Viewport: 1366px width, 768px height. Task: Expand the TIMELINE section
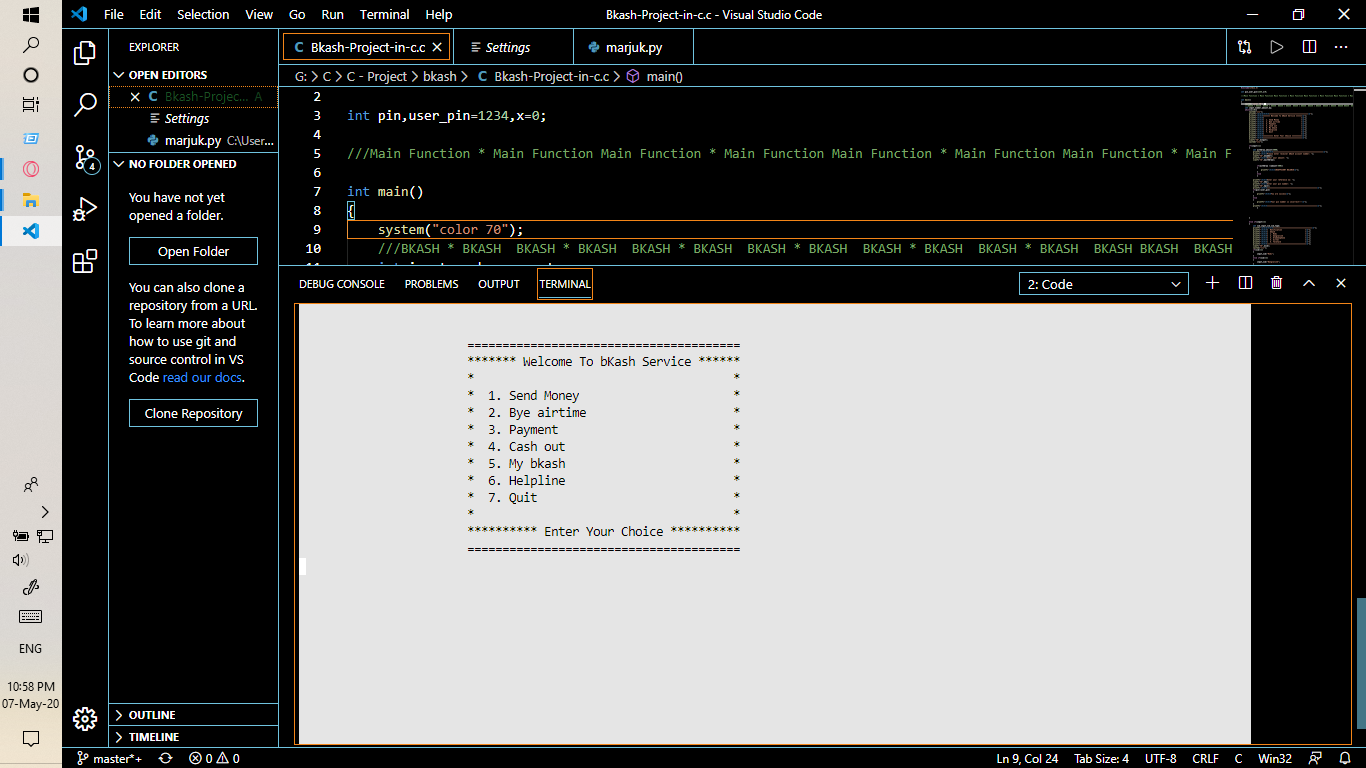tap(193, 737)
